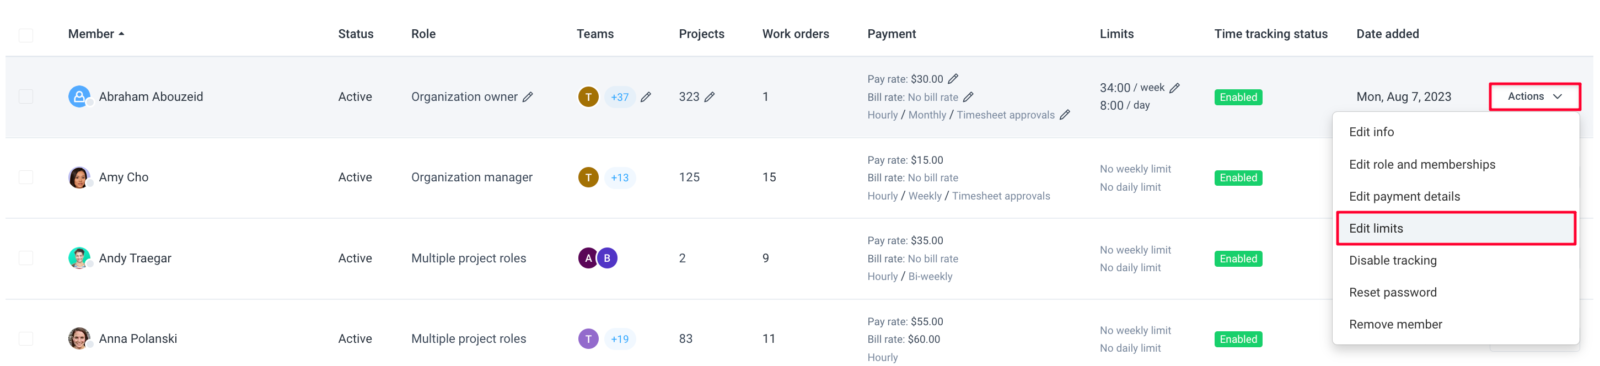Click Abraham's 34:00 / week limit
Image resolution: width=1600 pixels, height=366 pixels.
pos(1132,88)
